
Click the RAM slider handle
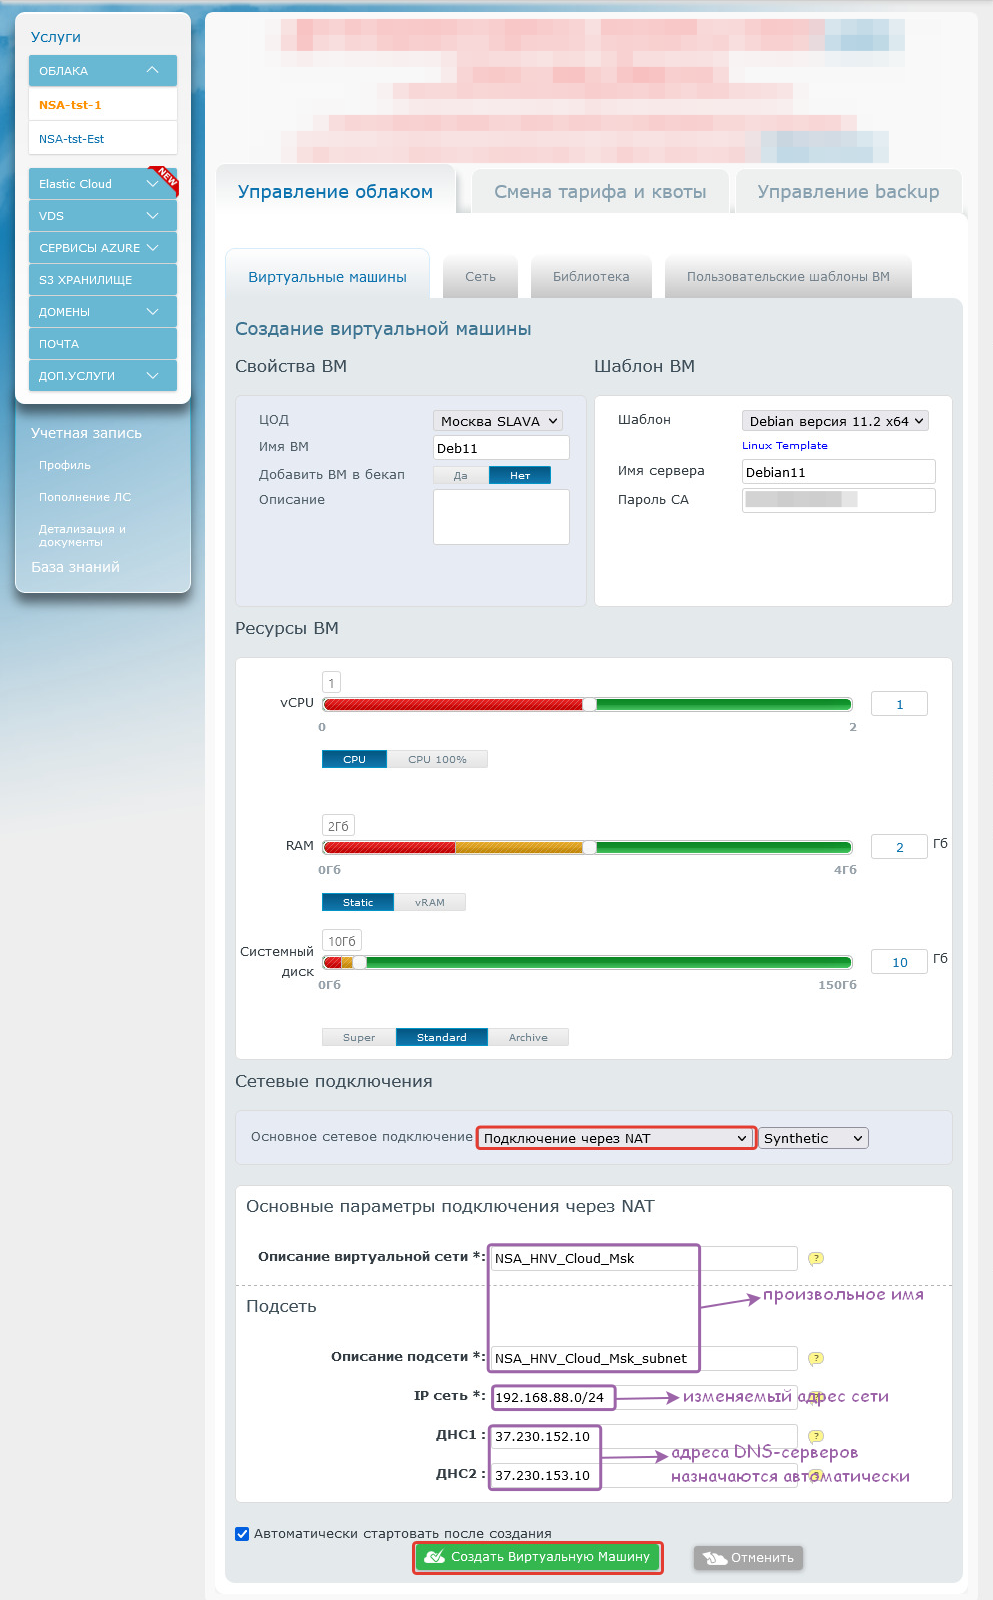[x=589, y=847]
